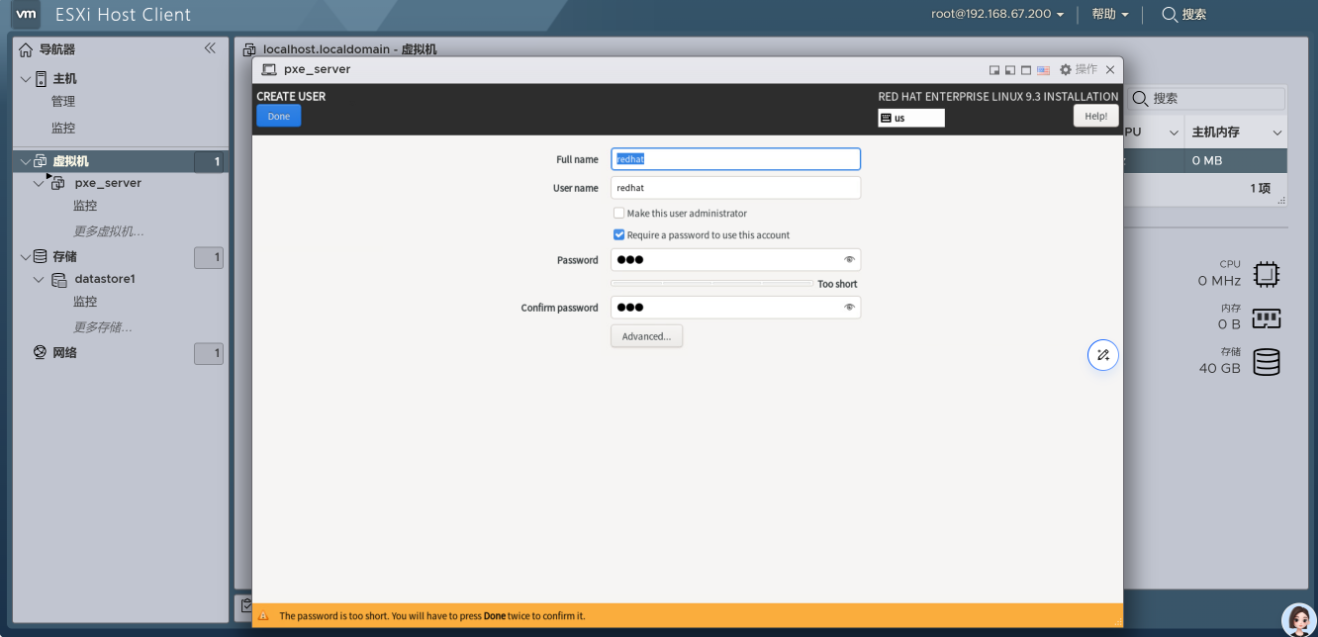Open 监控 under 主机

pos(63,128)
